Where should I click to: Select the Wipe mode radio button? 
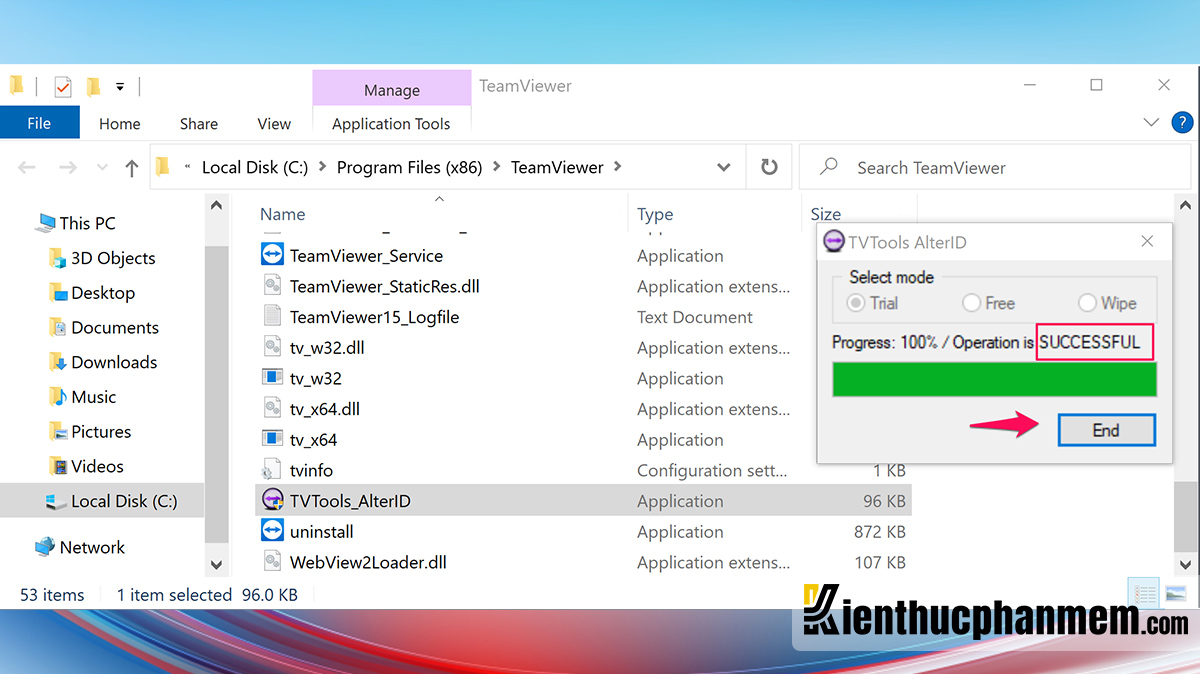[x=1087, y=303]
